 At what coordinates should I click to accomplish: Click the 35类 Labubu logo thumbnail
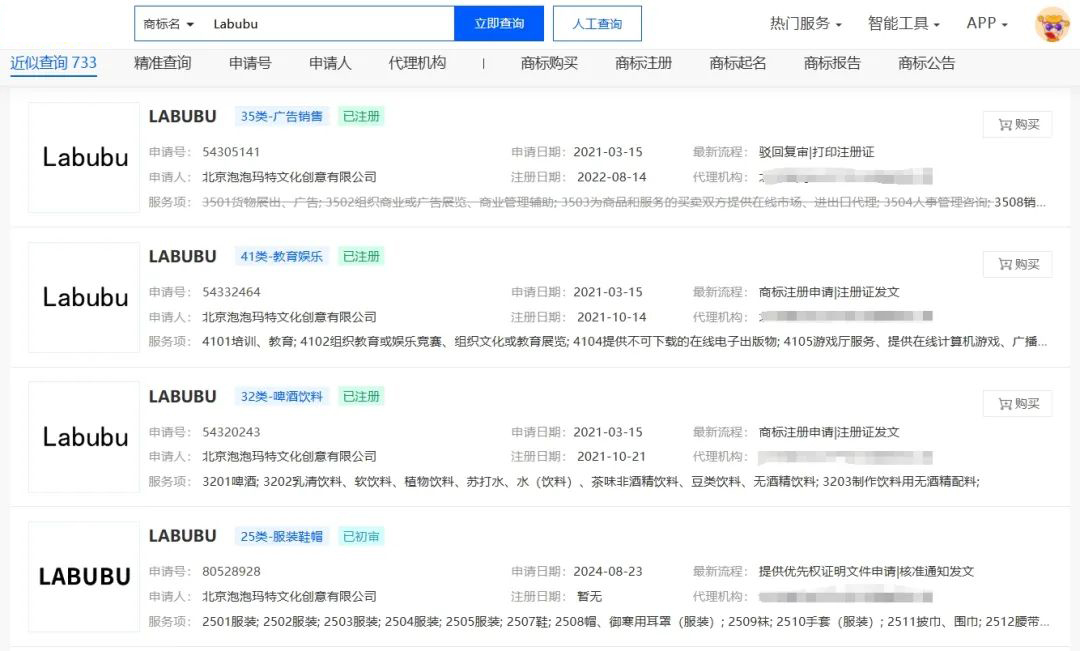(x=85, y=157)
